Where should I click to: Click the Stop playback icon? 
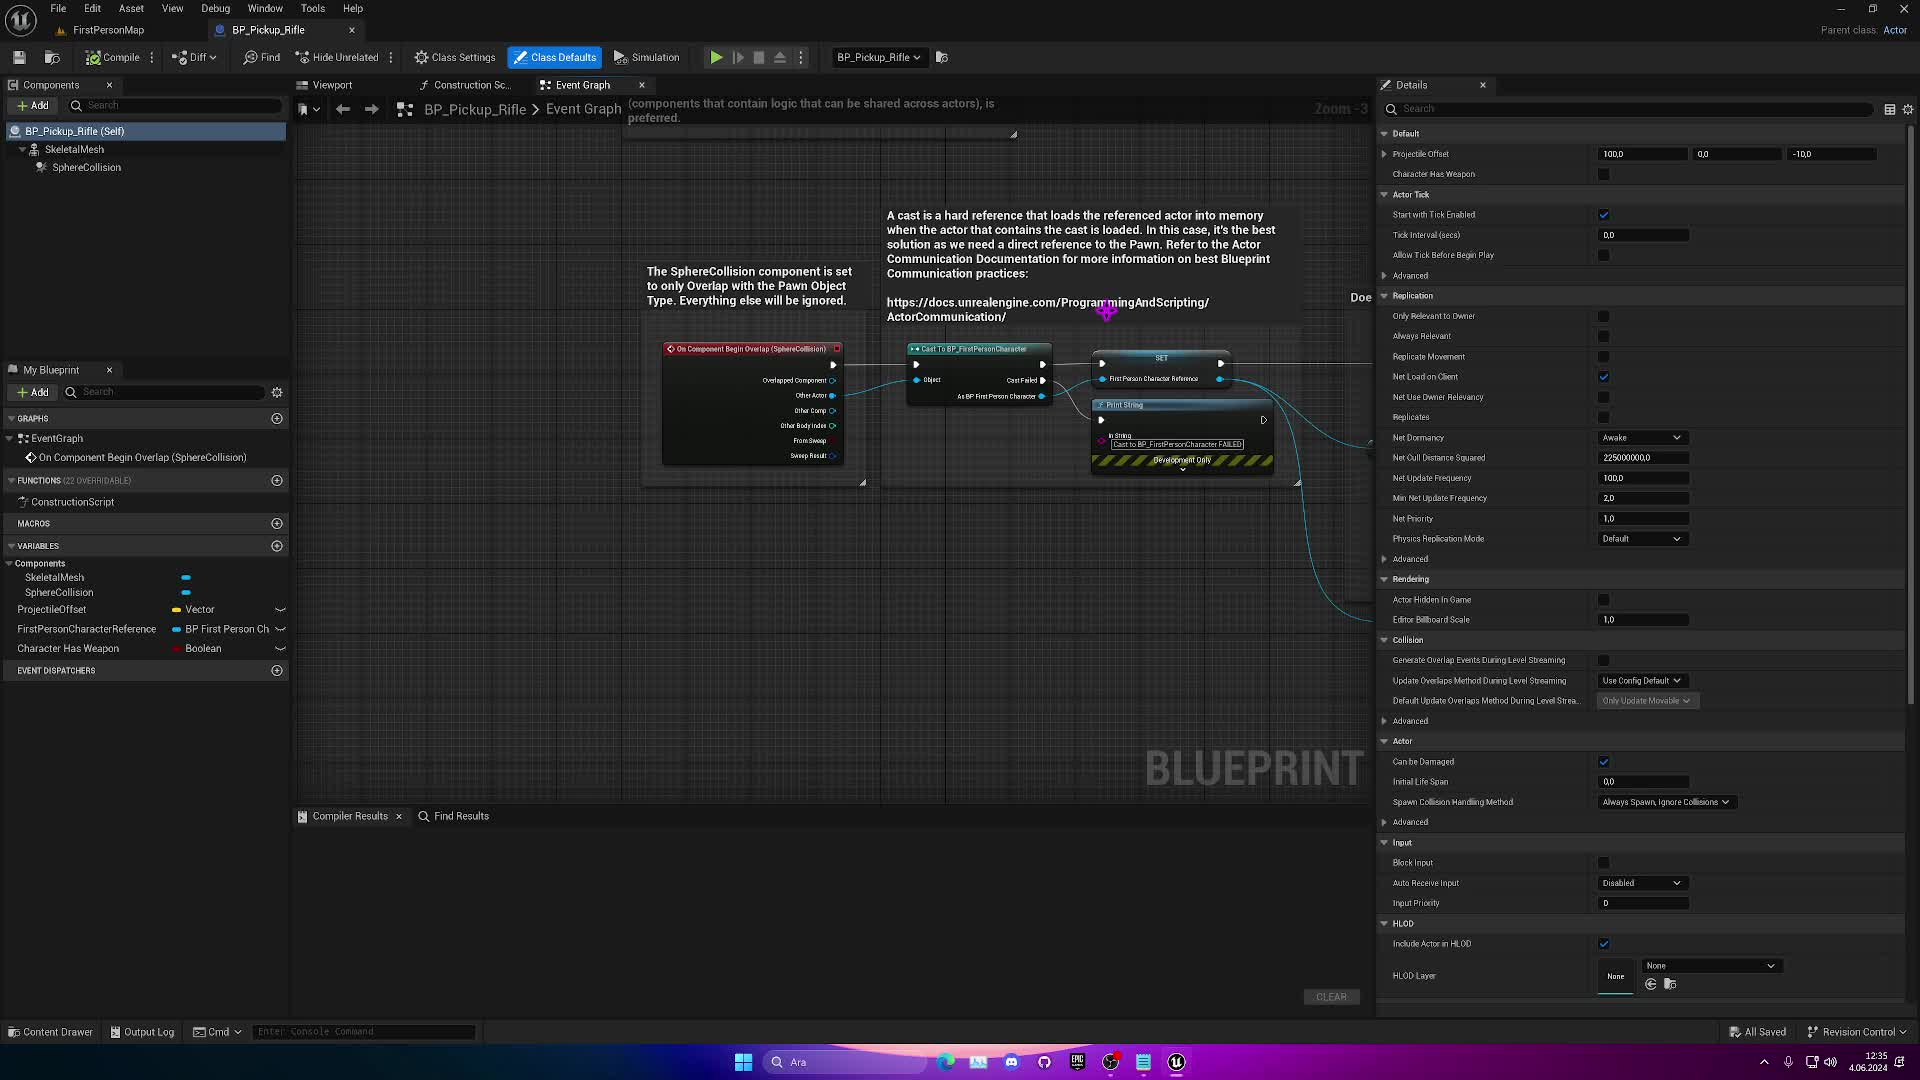tap(759, 57)
